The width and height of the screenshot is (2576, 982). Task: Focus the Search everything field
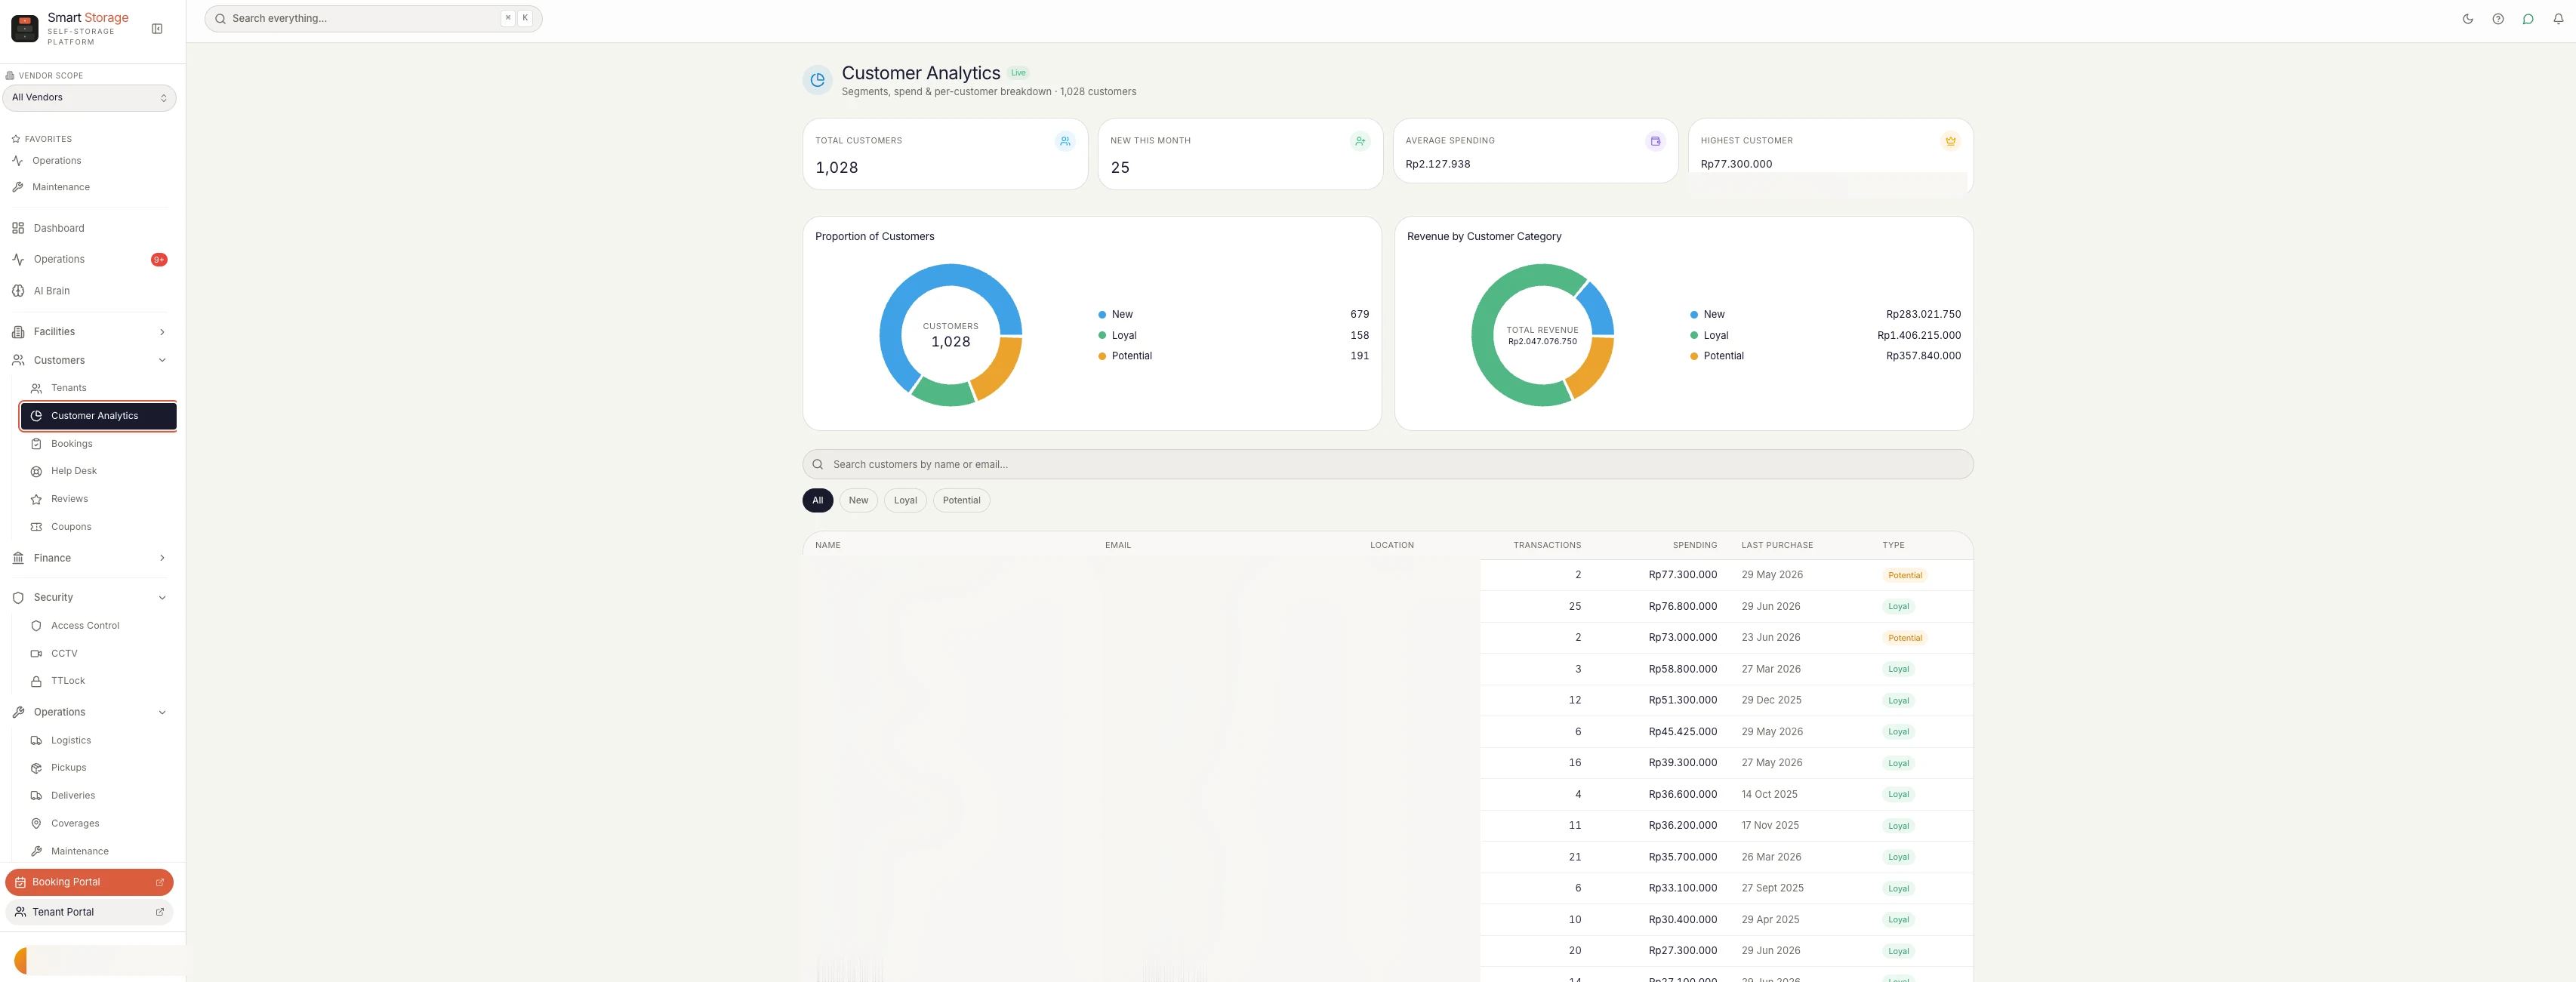(x=373, y=19)
